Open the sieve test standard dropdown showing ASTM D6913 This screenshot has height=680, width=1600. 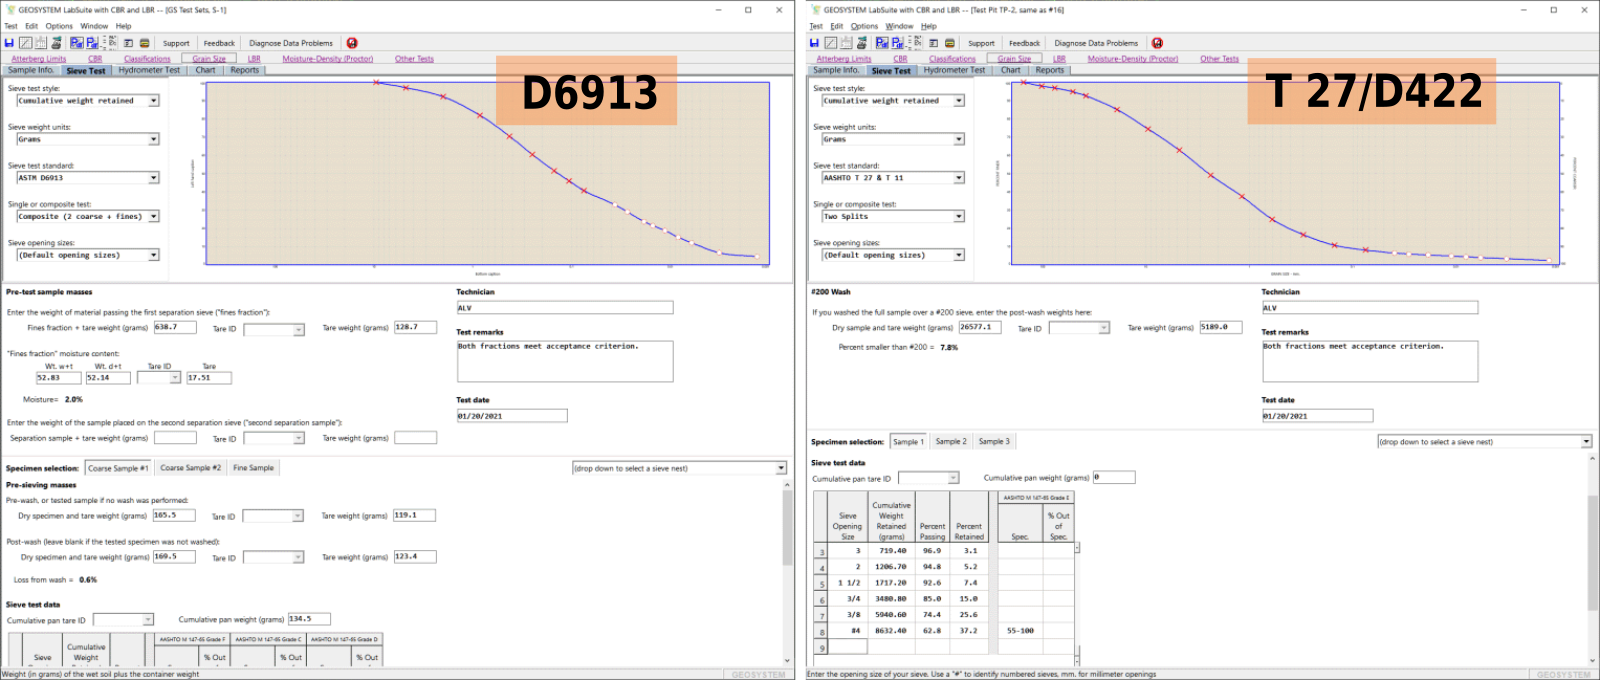pyautogui.click(x=154, y=178)
